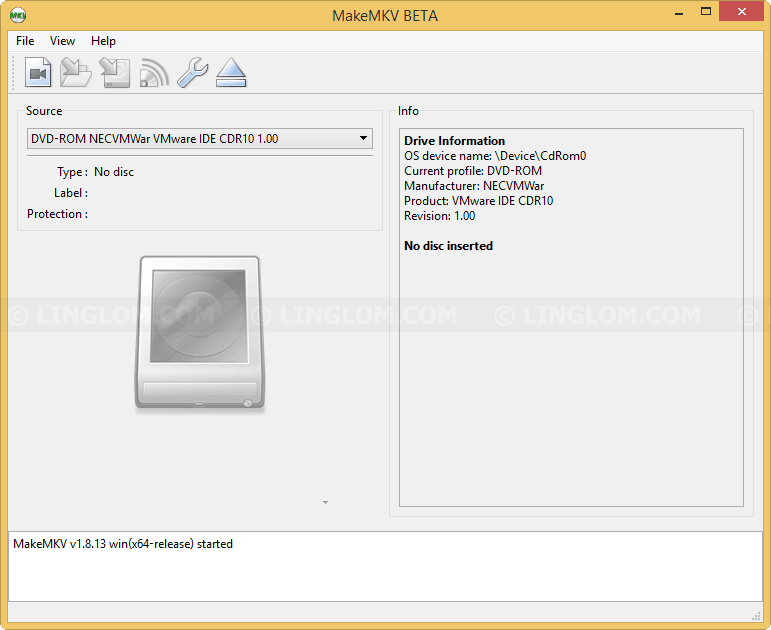Click the Open disc folder toolbar icon
771x630 pixels.
[x=75, y=72]
